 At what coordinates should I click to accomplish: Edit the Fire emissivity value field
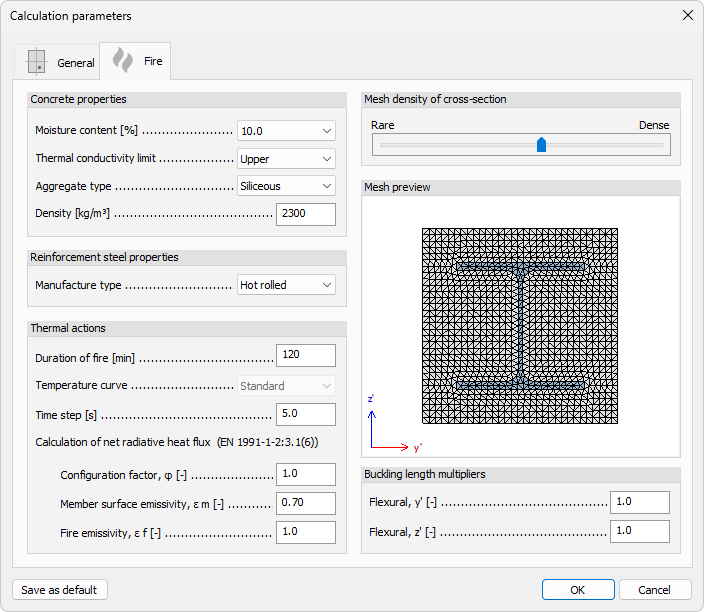coord(306,532)
